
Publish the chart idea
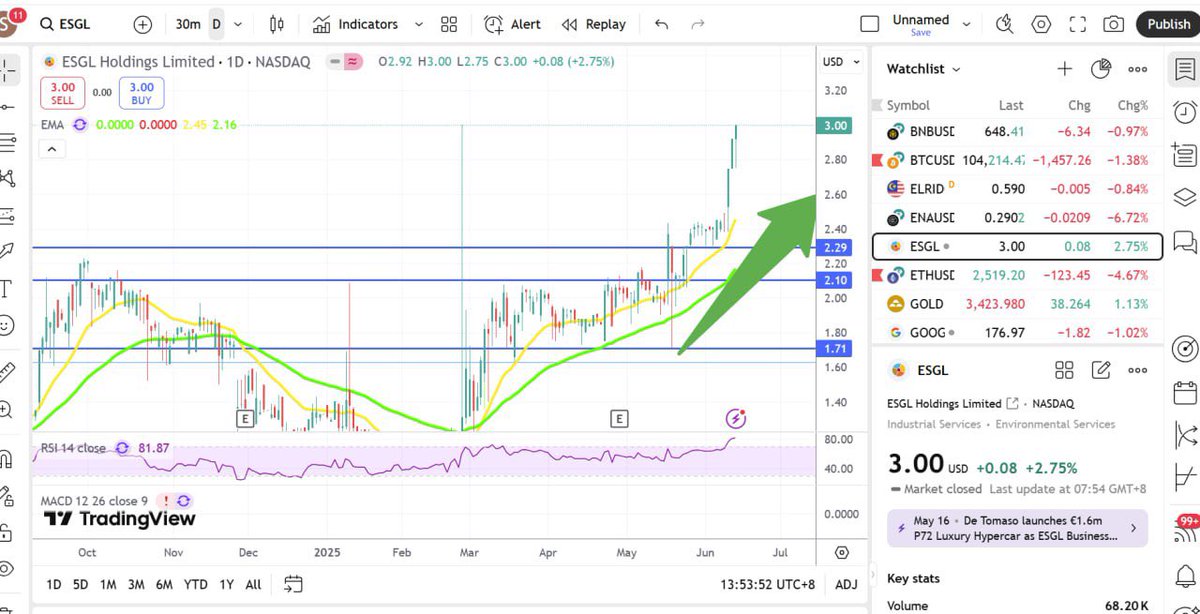click(x=1168, y=24)
